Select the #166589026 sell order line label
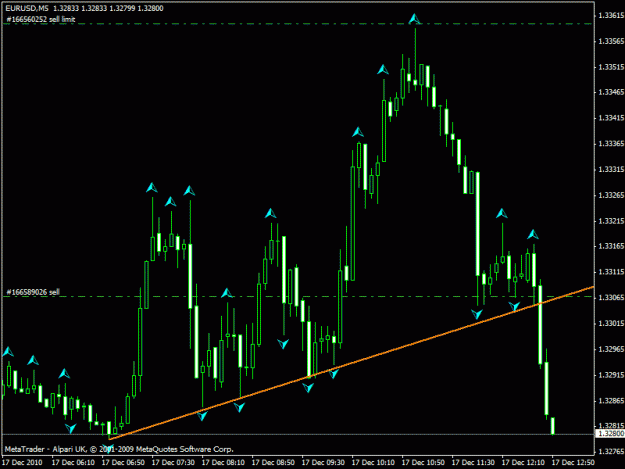This screenshot has width=625, height=469. click(x=33, y=292)
